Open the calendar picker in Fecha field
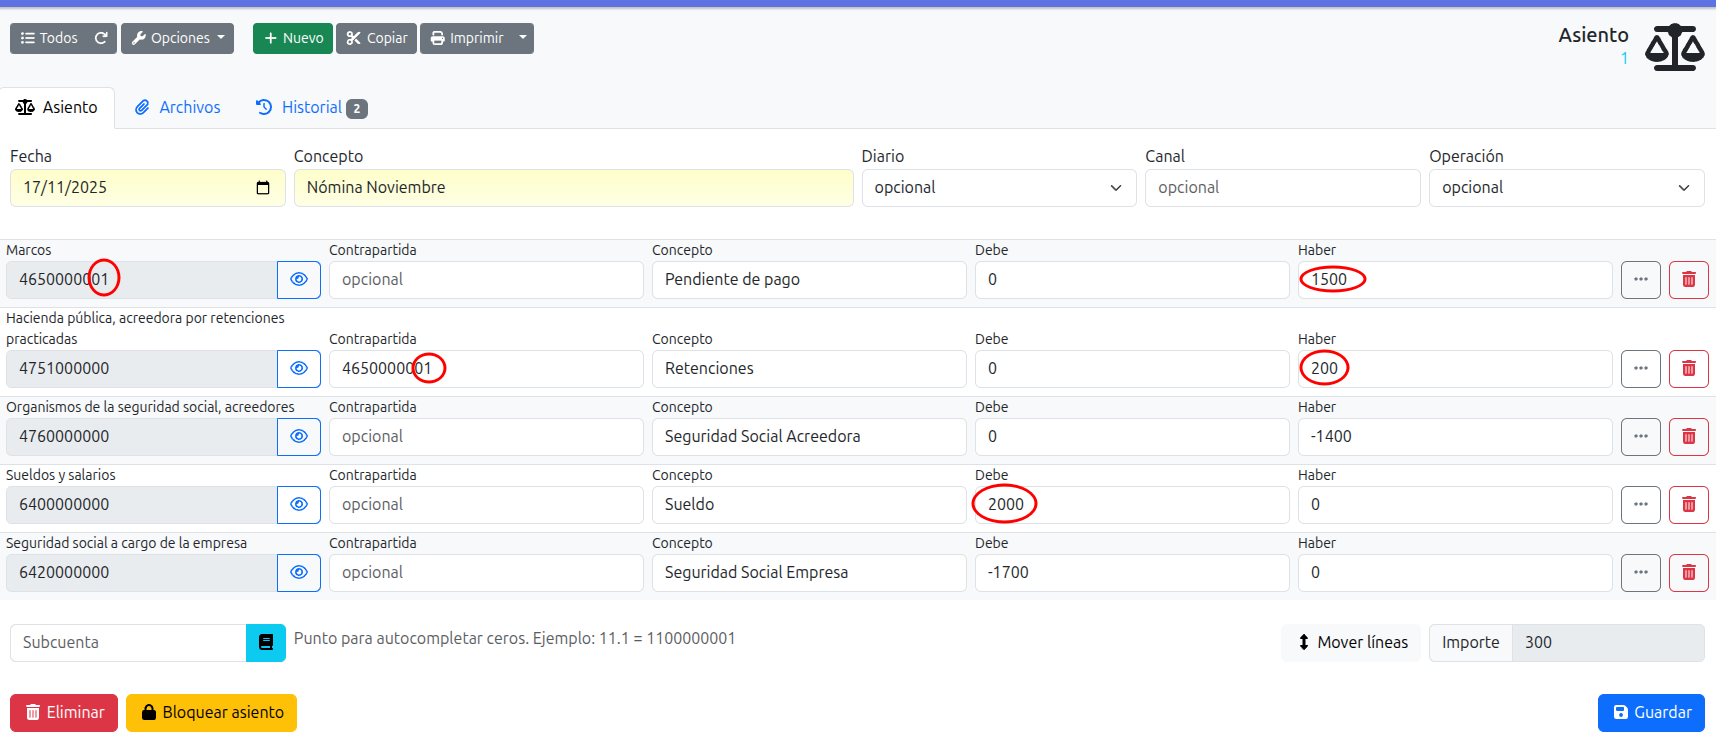This screenshot has width=1716, height=750. coord(263,188)
